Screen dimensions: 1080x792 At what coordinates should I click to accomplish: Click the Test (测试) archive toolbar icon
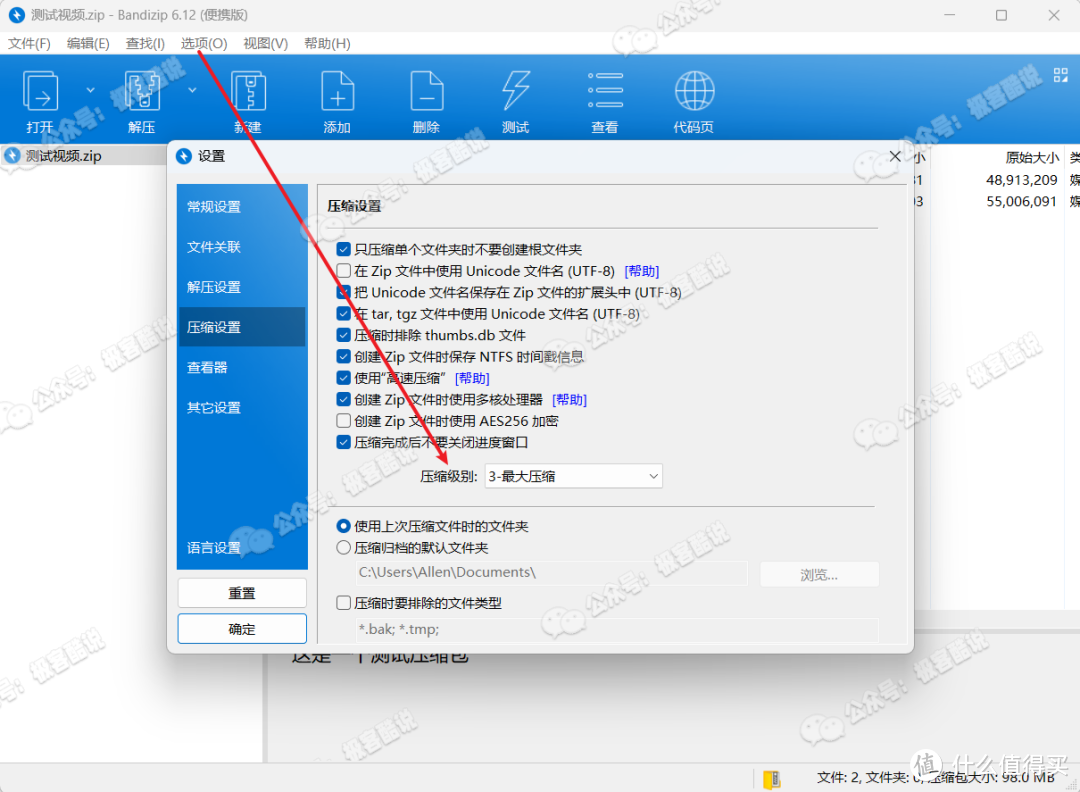pyautogui.click(x=516, y=91)
